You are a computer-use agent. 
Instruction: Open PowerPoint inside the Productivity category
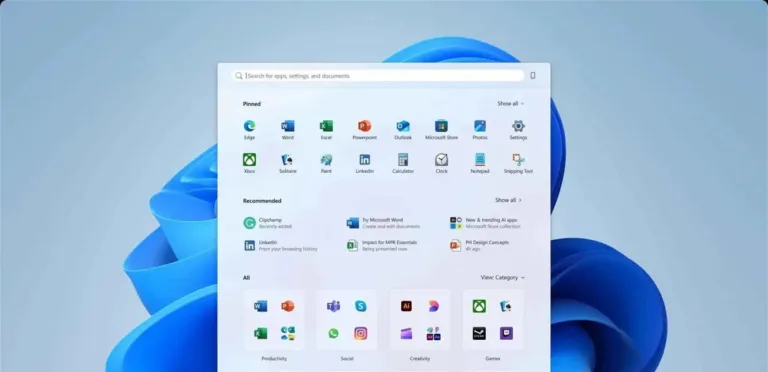pyautogui.click(x=288, y=306)
